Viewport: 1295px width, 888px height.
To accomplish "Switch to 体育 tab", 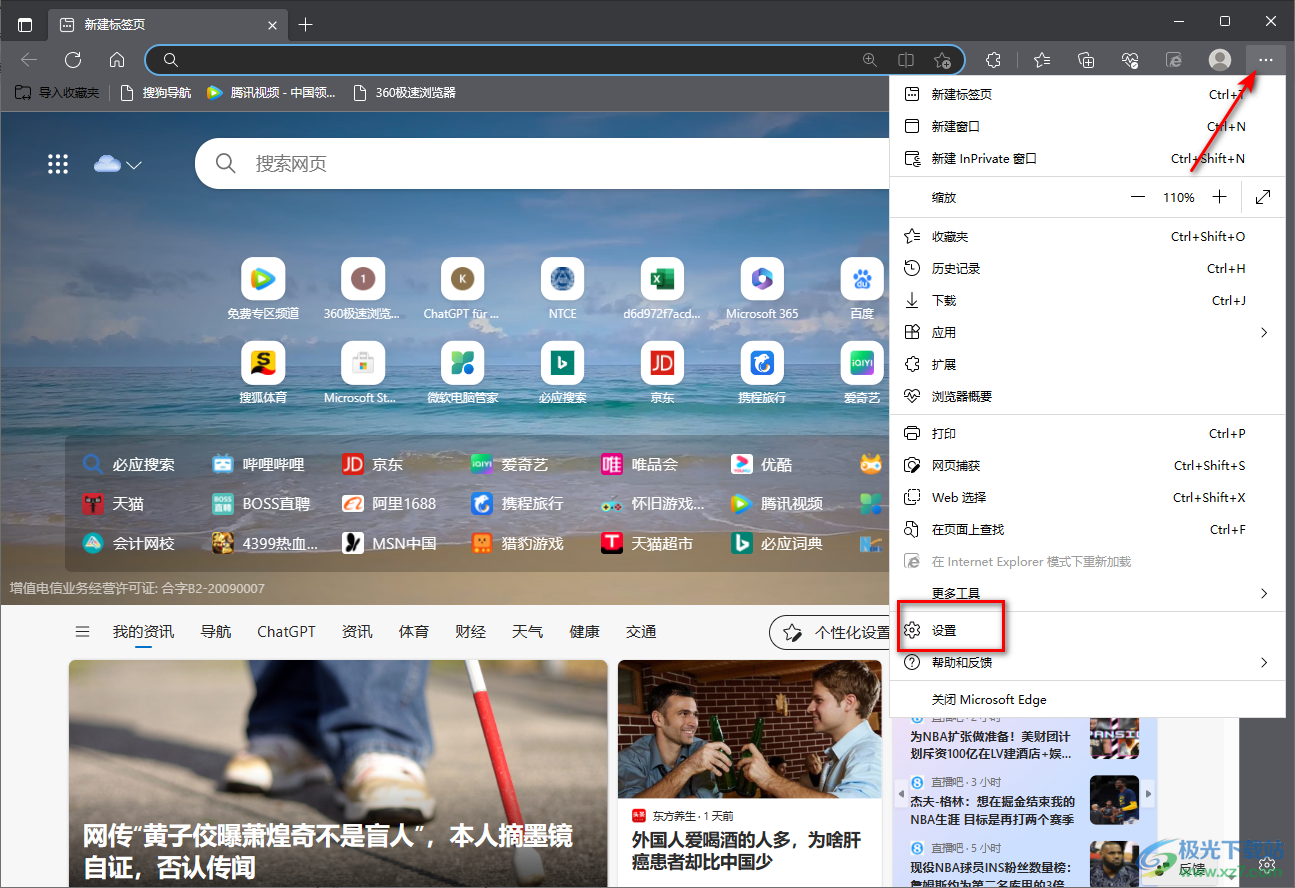I will [x=414, y=632].
